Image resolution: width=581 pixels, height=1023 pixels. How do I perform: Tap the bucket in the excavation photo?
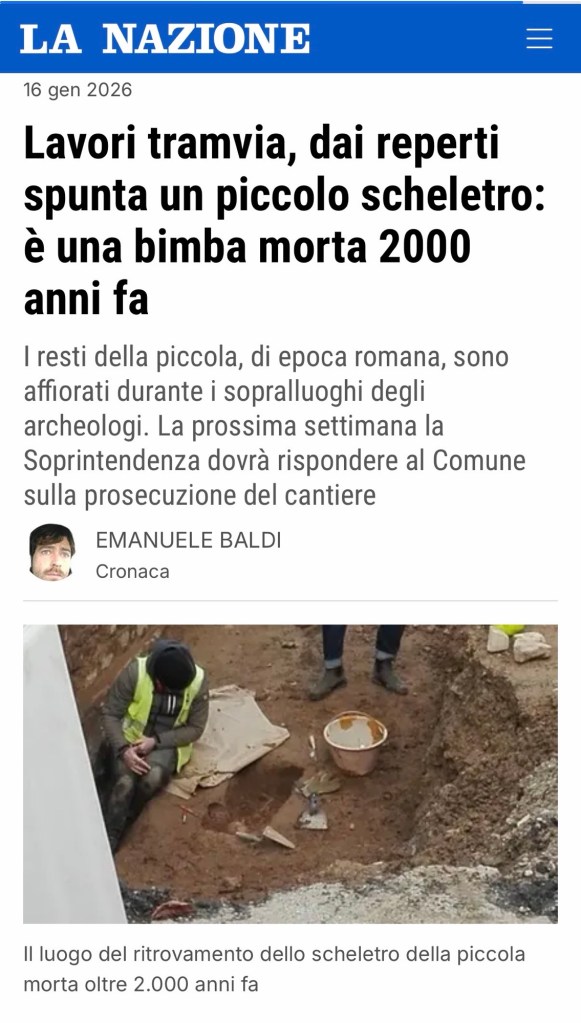click(x=355, y=741)
